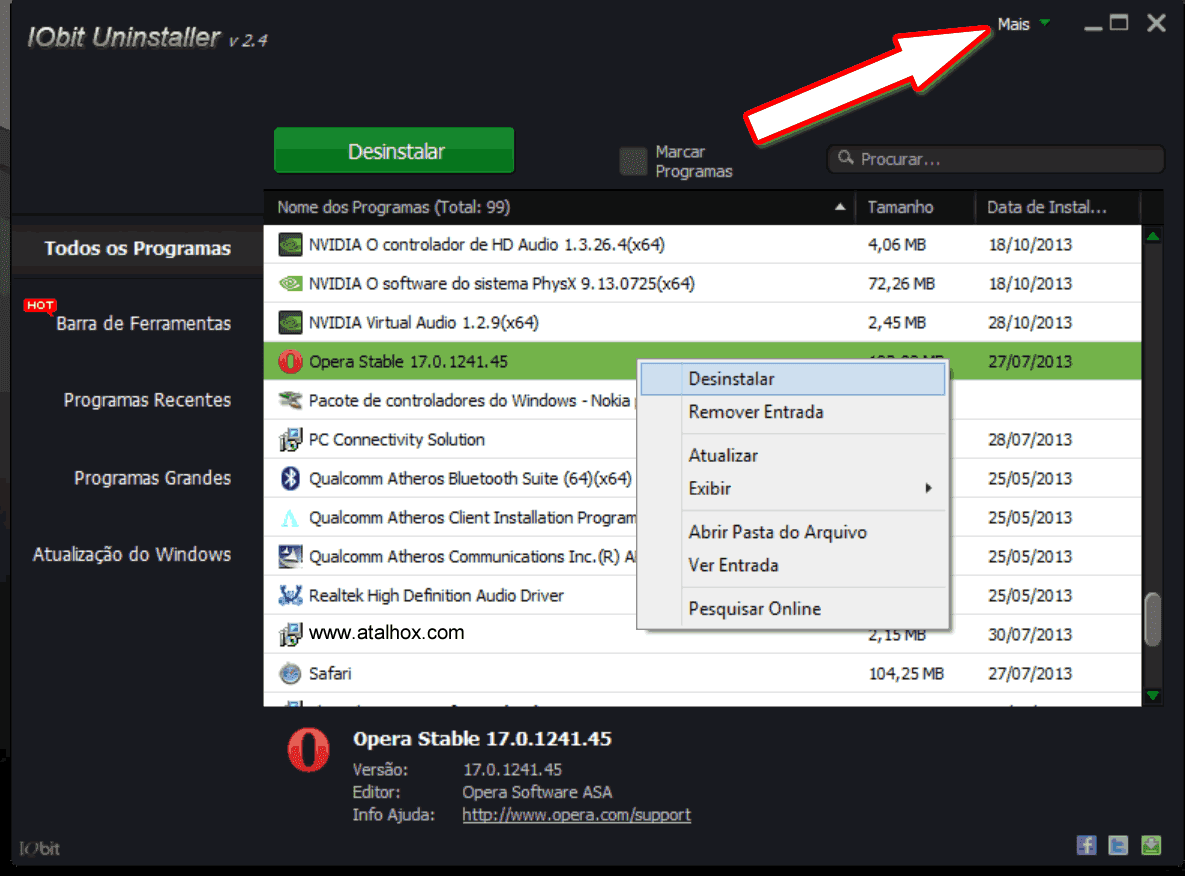Click the magnifier icon in the search box
The height and width of the screenshot is (876, 1185).
845,158
